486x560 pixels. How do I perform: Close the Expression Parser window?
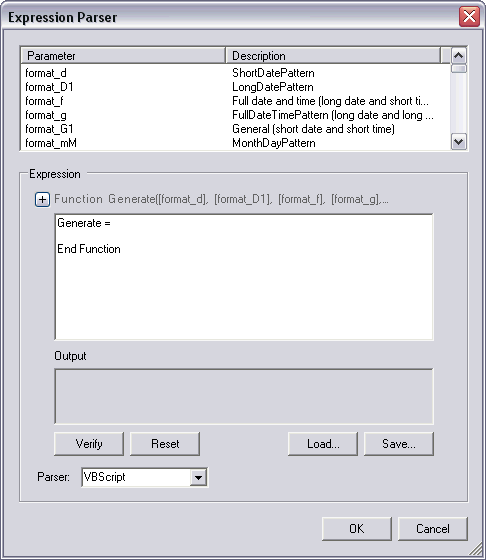pos(469,16)
